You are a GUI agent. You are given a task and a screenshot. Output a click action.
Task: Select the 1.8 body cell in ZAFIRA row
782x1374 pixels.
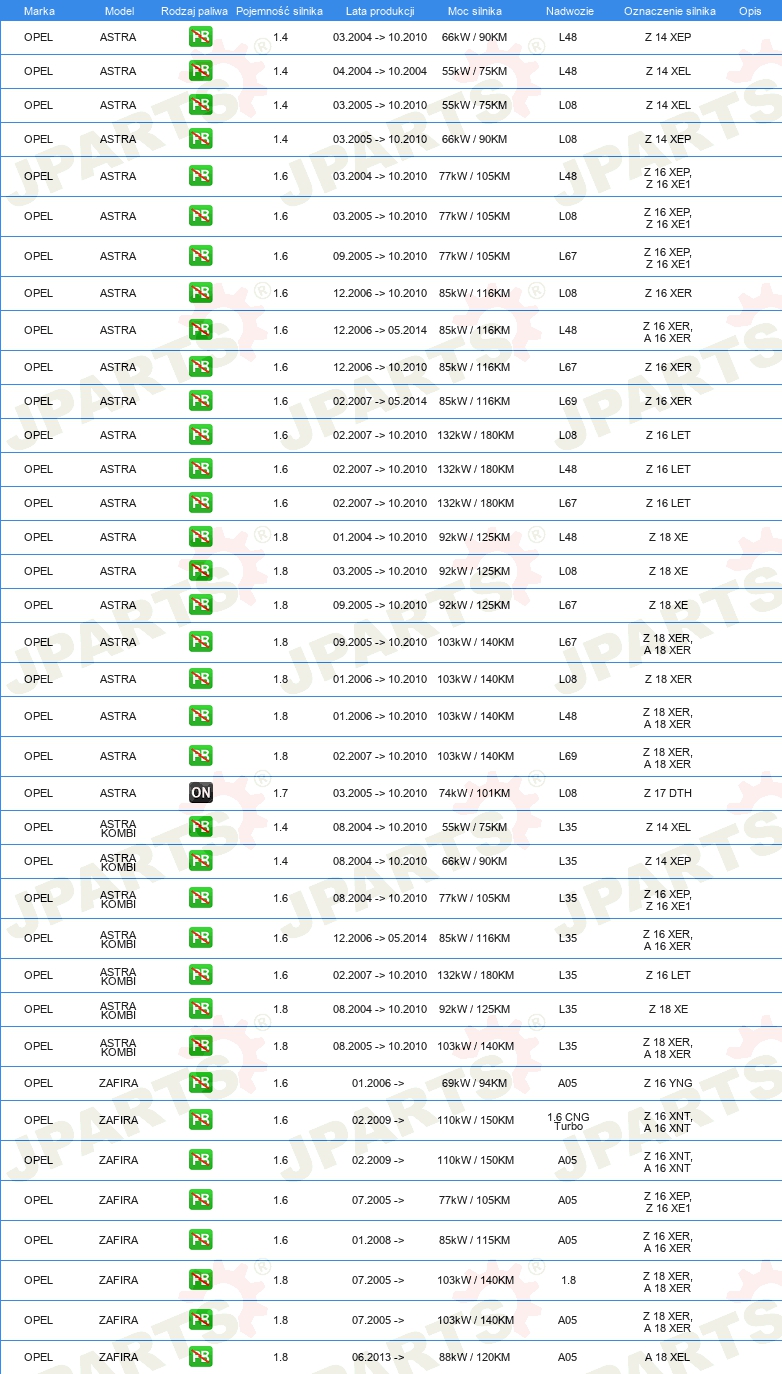point(568,1280)
